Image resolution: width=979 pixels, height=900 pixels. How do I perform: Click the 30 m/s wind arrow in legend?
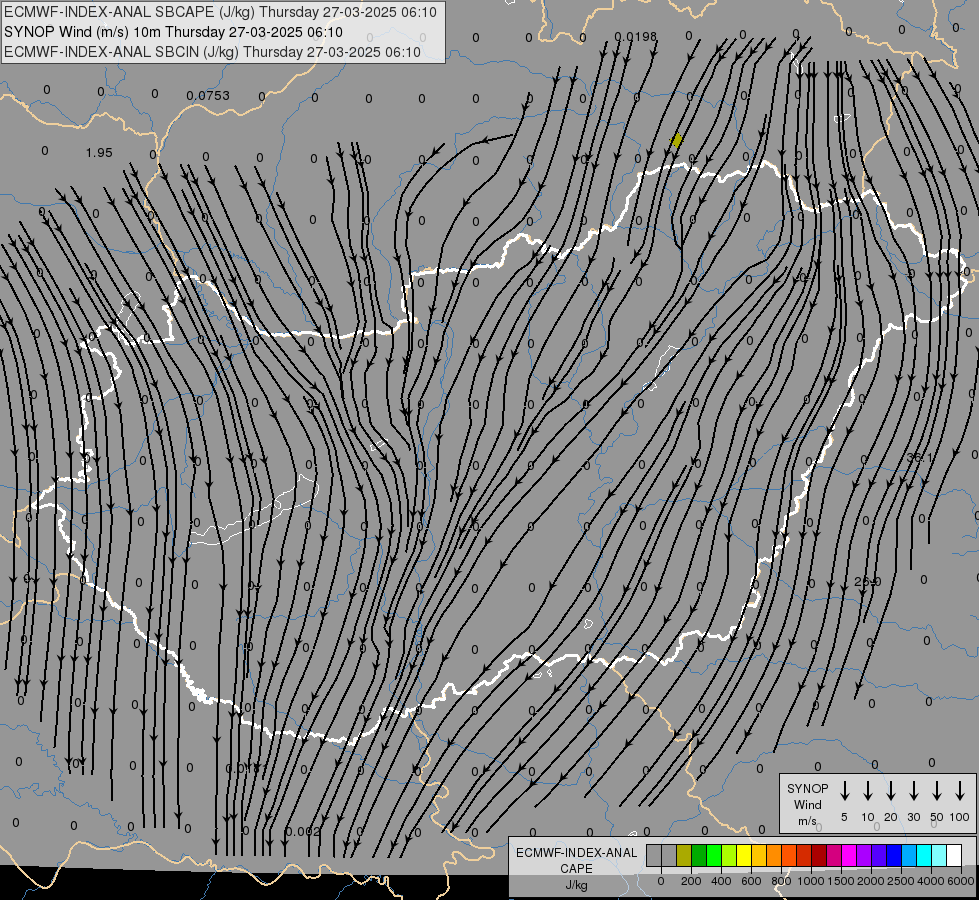[913, 790]
